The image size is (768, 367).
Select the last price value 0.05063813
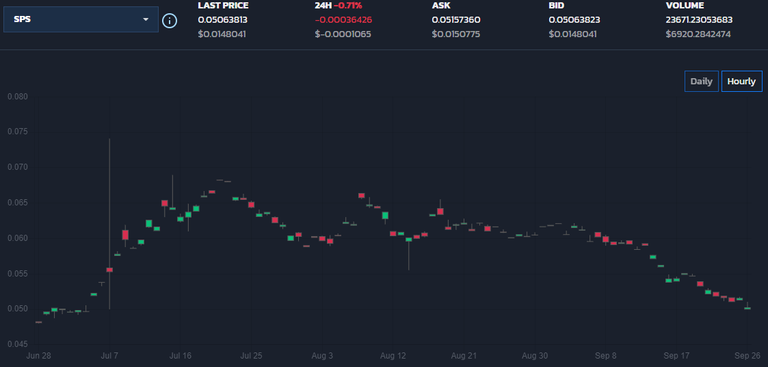click(222, 20)
